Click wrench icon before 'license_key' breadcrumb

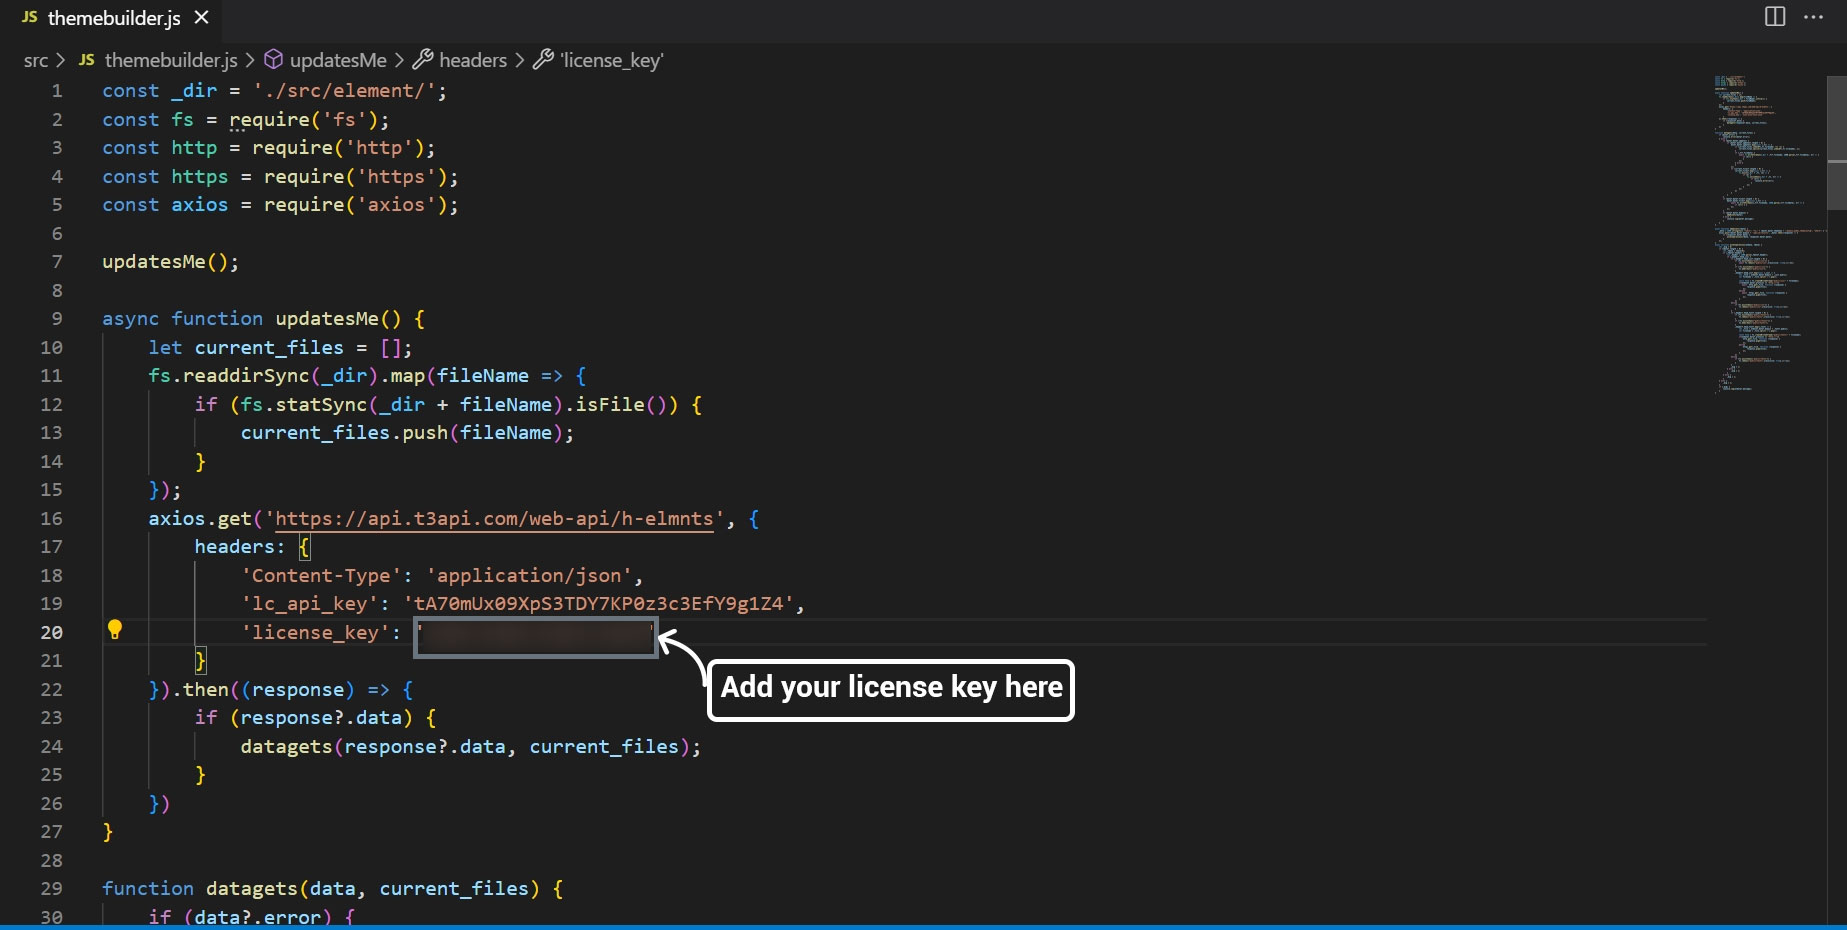point(543,60)
